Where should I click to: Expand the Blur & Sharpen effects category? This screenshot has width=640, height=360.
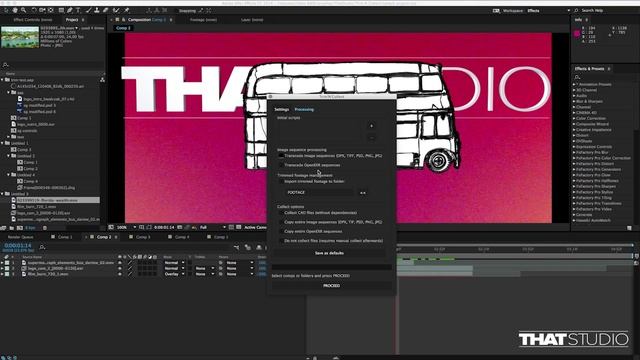[x=574, y=101]
